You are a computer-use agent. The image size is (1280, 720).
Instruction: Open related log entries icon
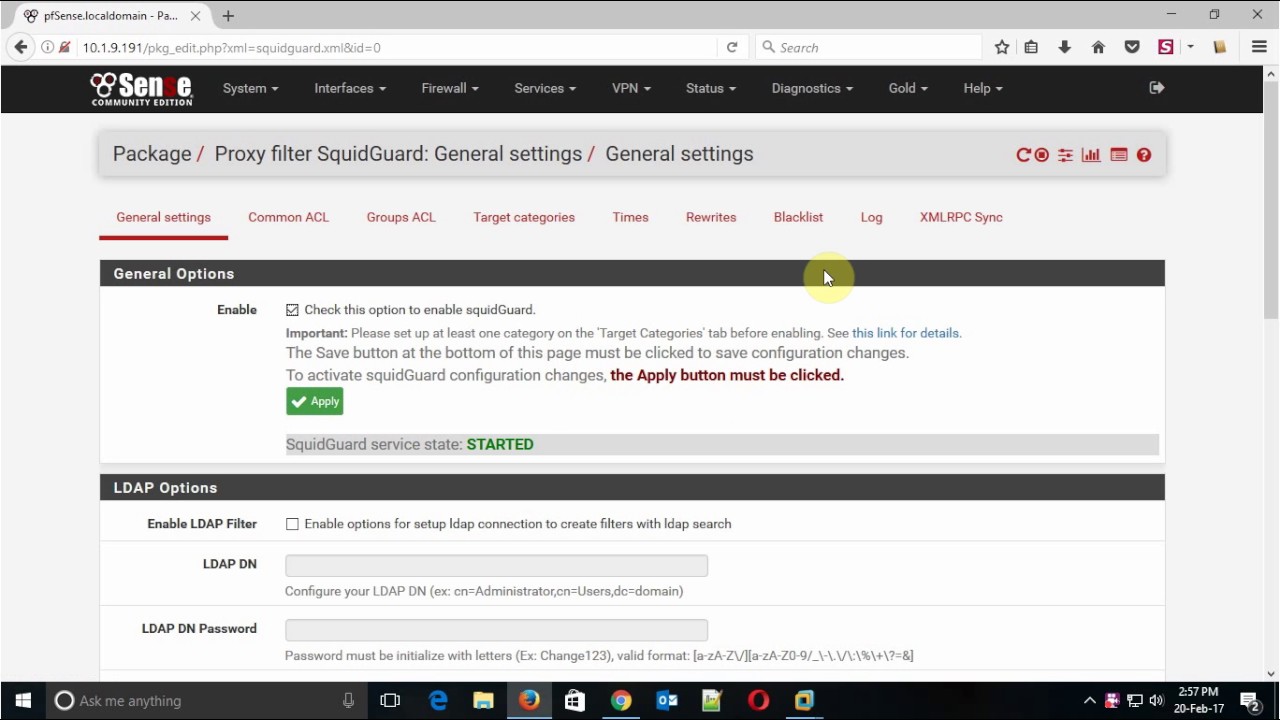click(x=1119, y=155)
